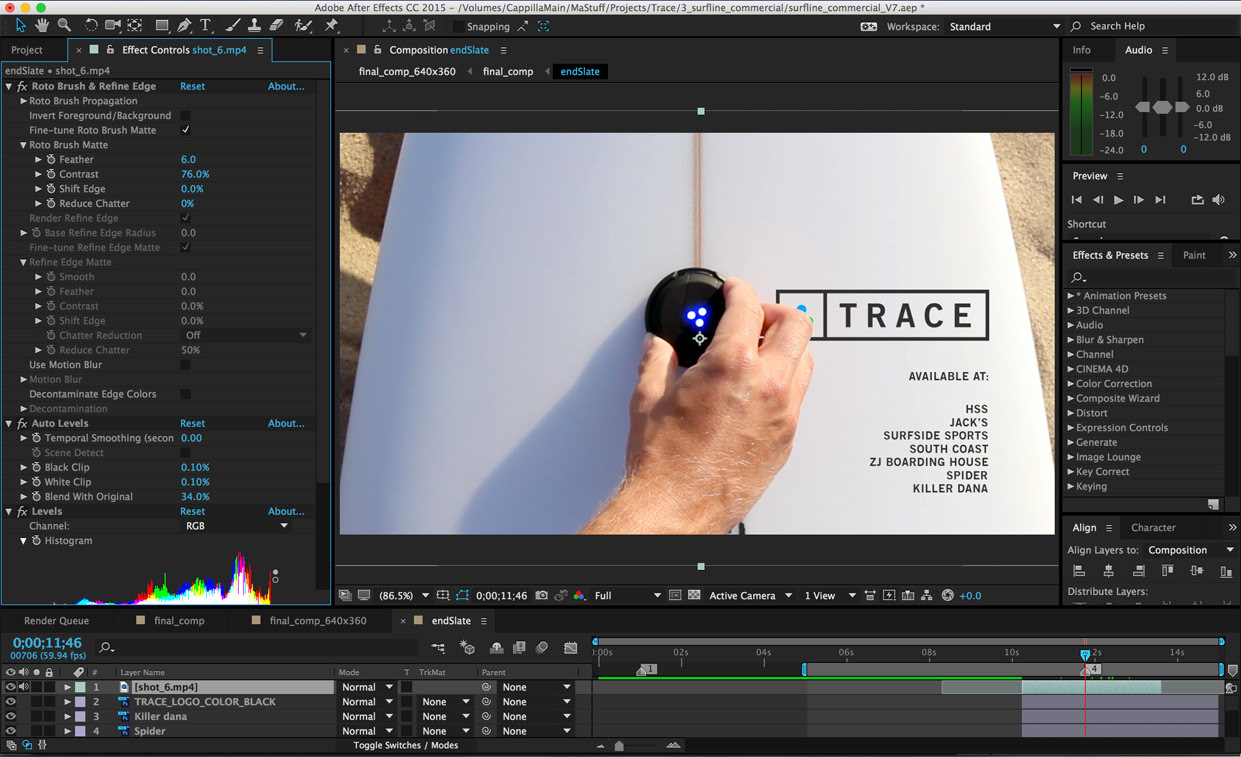The image size is (1241, 757).
Task: Click the Toggle Switches / Modes button
Action: [x=405, y=746]
